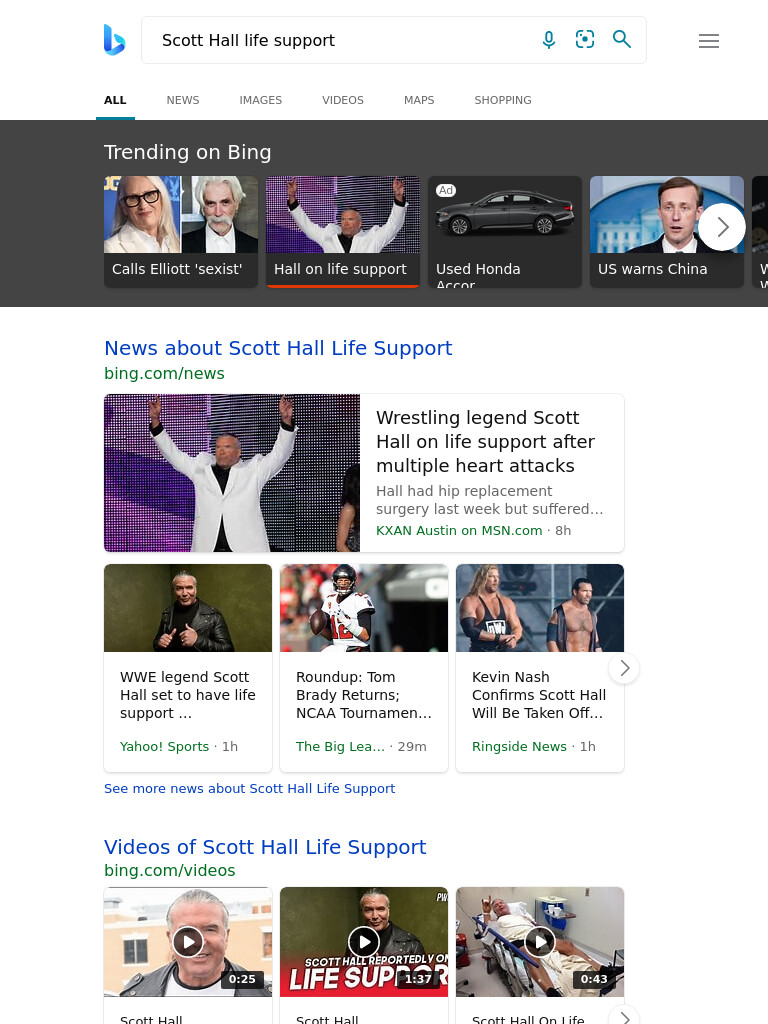The height and width of the screenshot is (1024, 768).
Task: Open the SHOPPING tab
Action: tap(503, 100)
